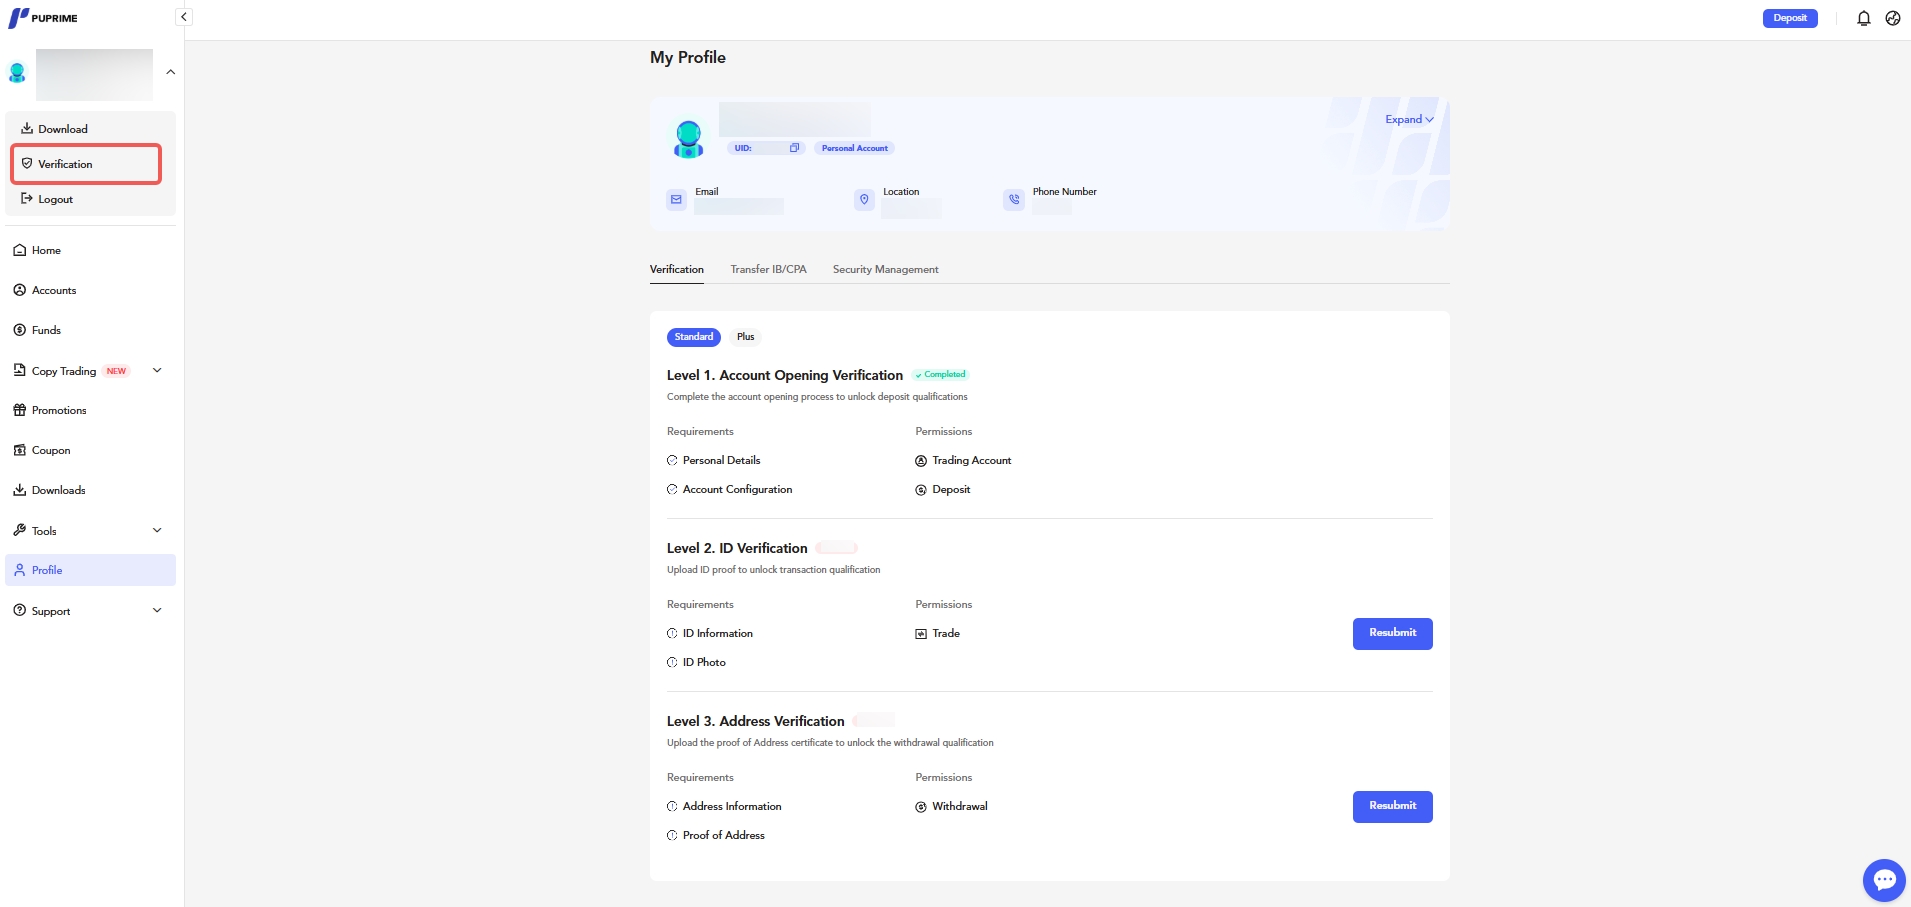The image size is (1911, 907).
Task: Open the language globe icon
Action: point(1892,18)
